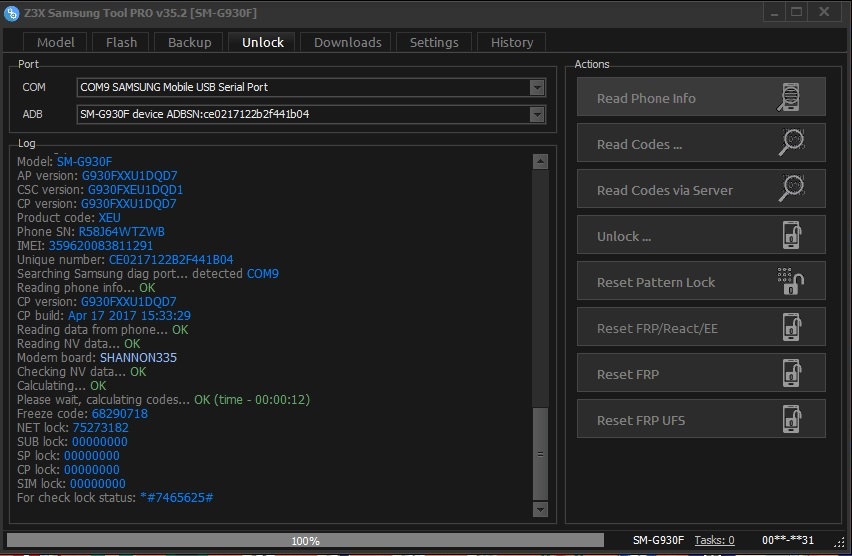Click the Reset FRP UFS phone icon
This screenshot has height=556, width=852.
(x=792, y=419)
